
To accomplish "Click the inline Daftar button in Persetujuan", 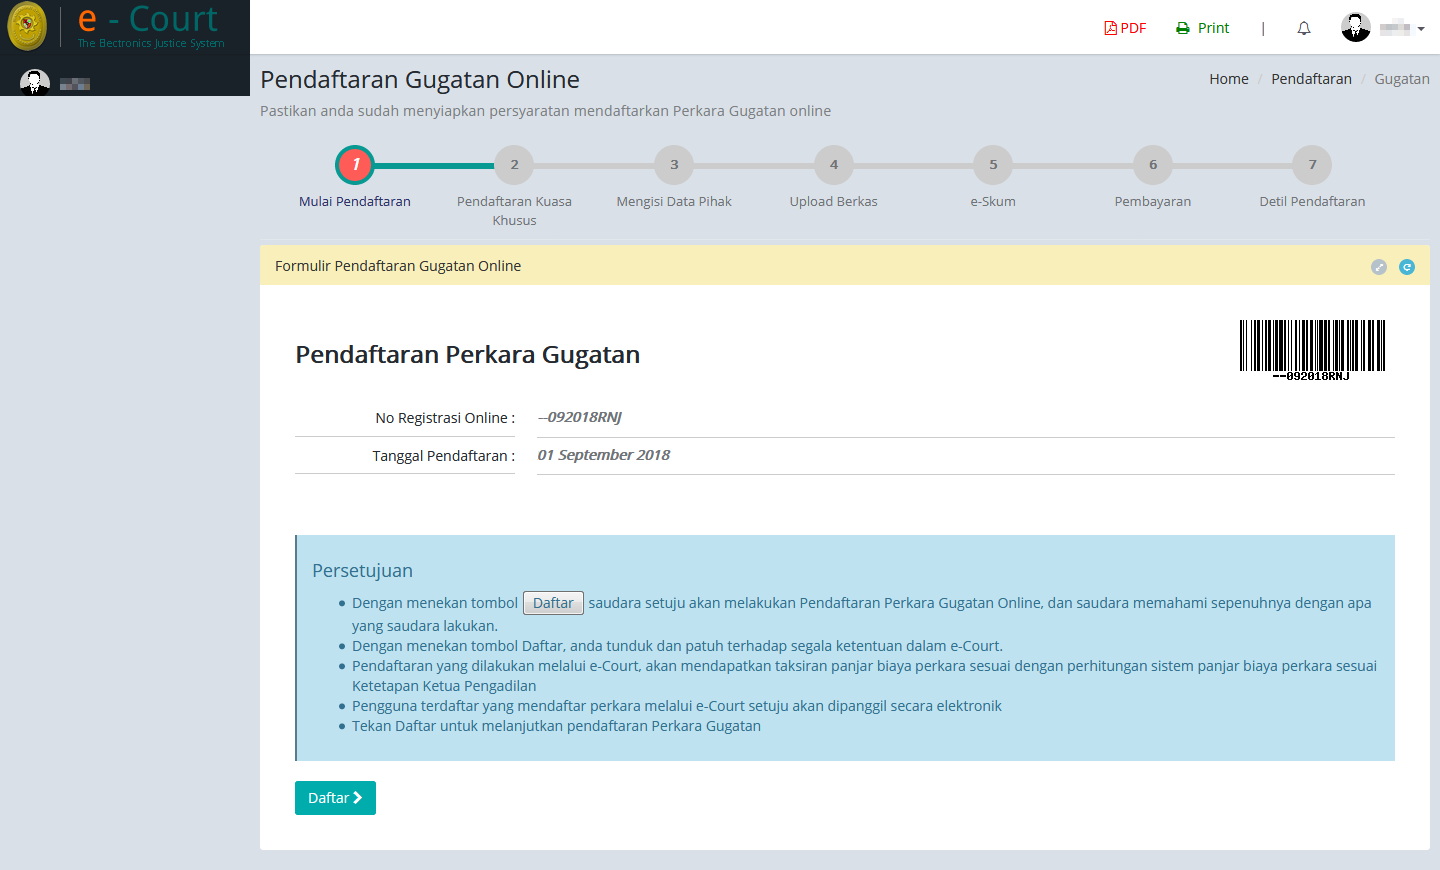I will point(553,603).
